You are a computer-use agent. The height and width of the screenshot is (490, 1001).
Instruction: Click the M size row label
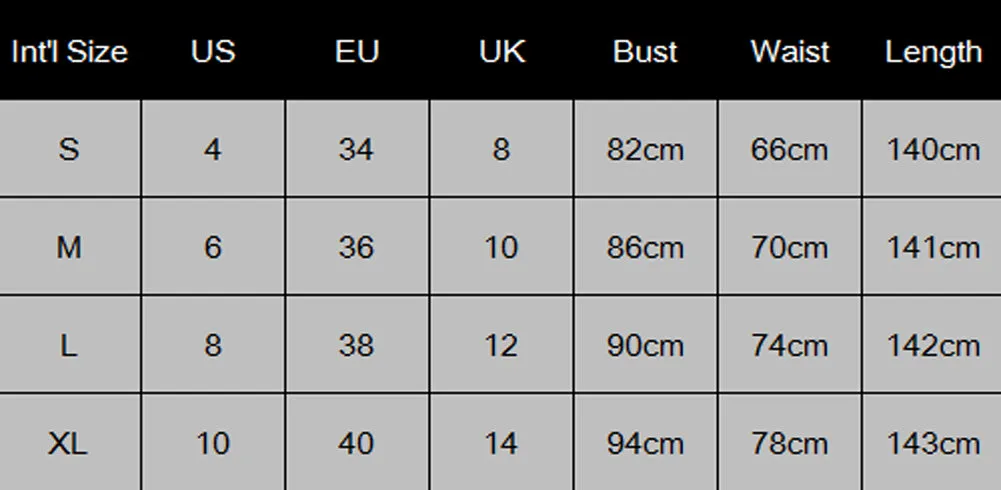click(69, 247)
